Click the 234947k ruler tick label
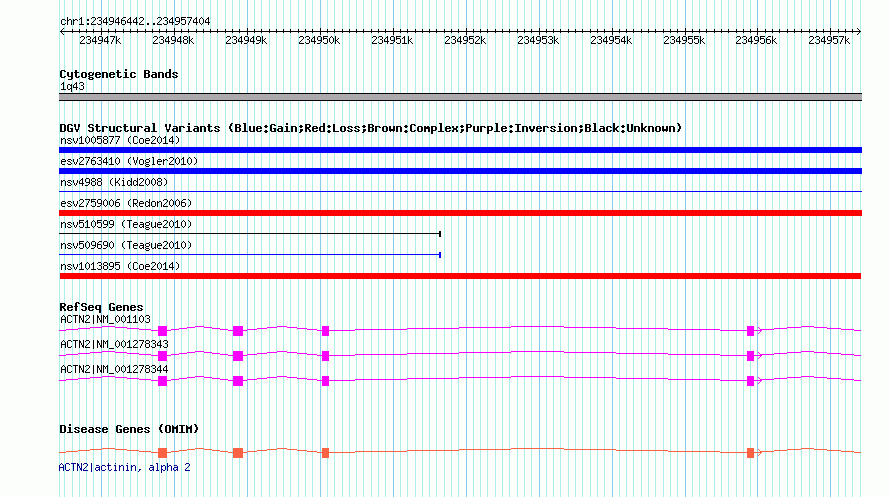The height and width of the screenshot is (497, 890). [100, 40]
